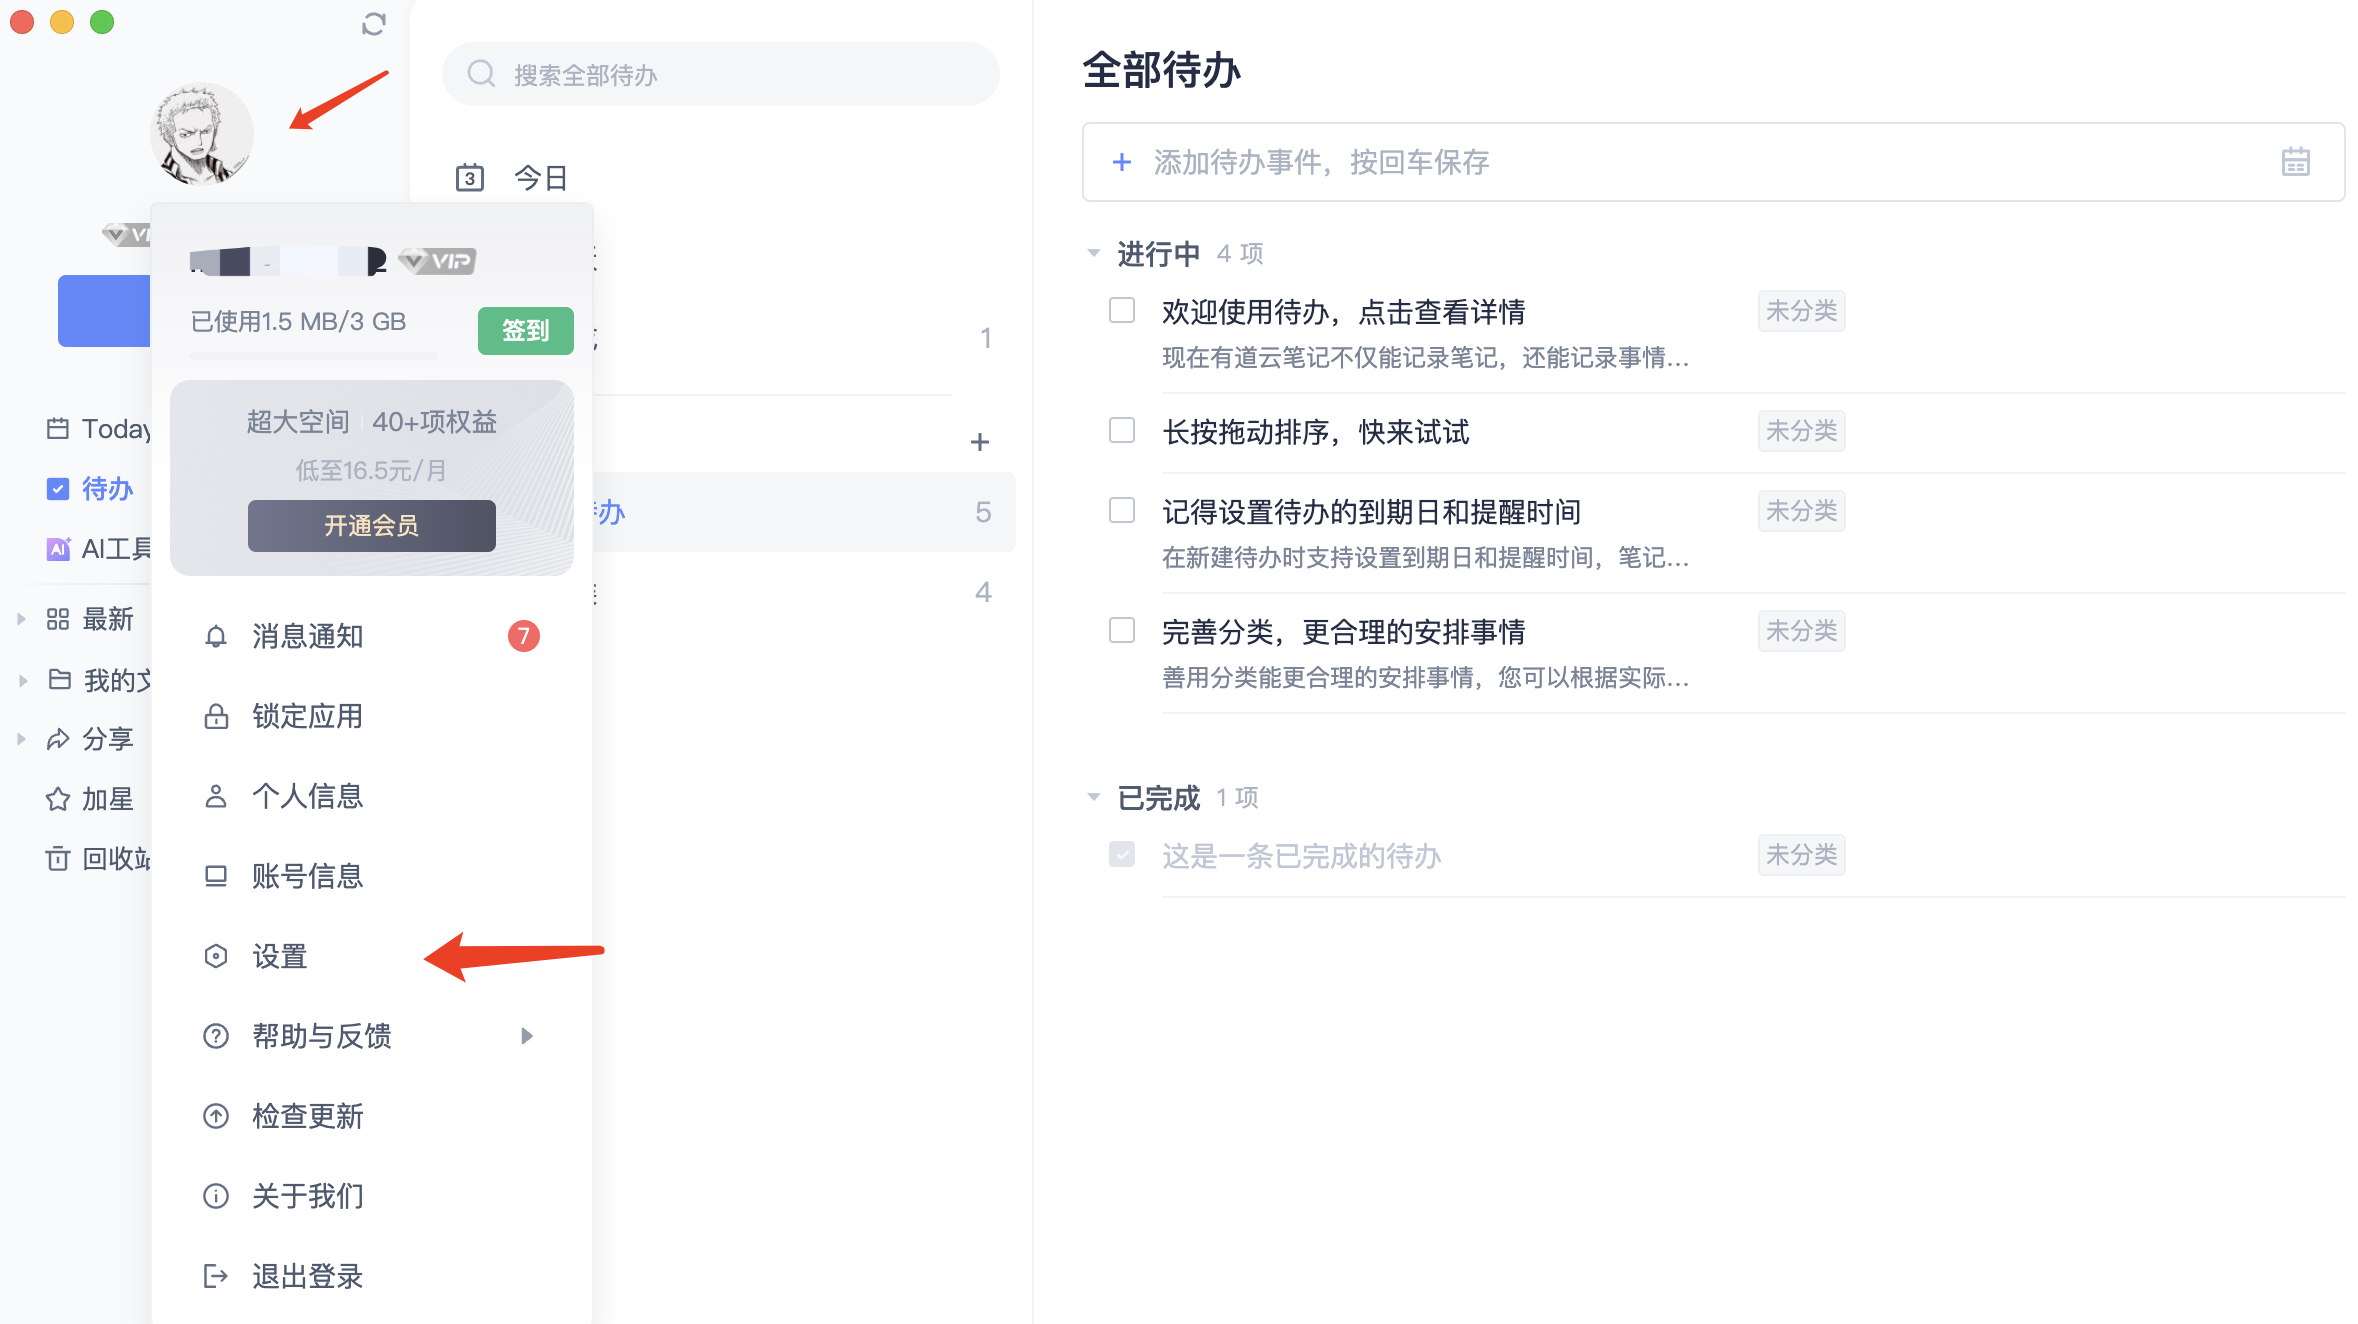Open 关于我们 menu item
Image resolution: width=2358 pixels, height=1324 pixels.
point(372,1196)
